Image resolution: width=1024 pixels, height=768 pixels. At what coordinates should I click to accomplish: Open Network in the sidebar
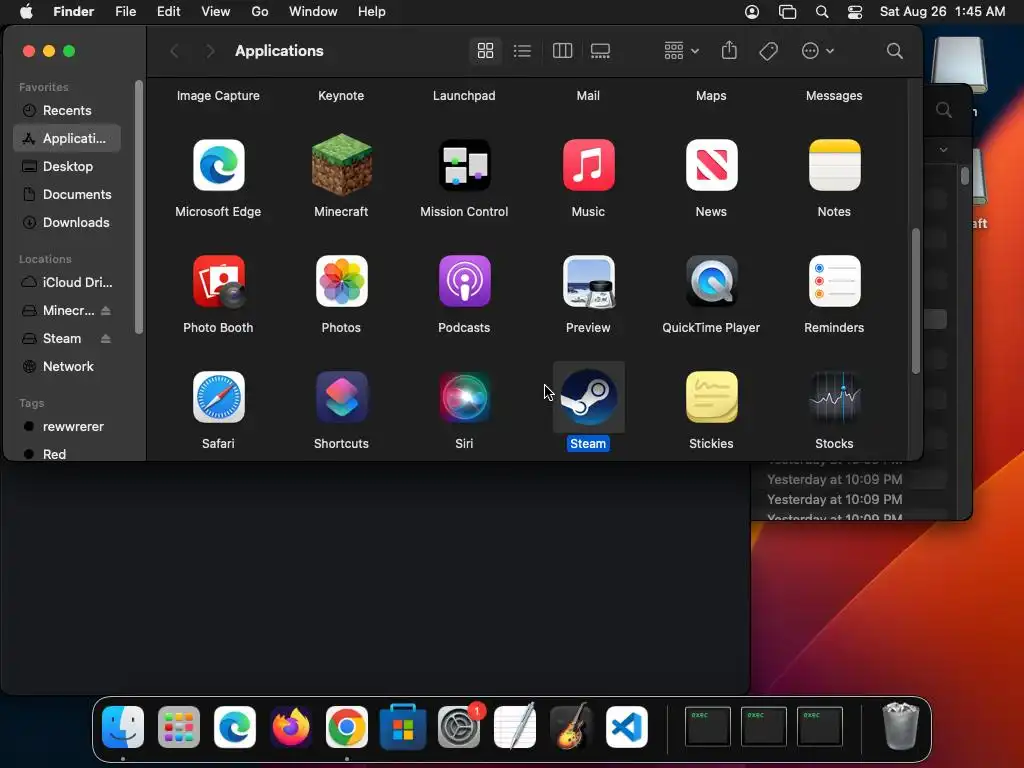click(67, 367)
